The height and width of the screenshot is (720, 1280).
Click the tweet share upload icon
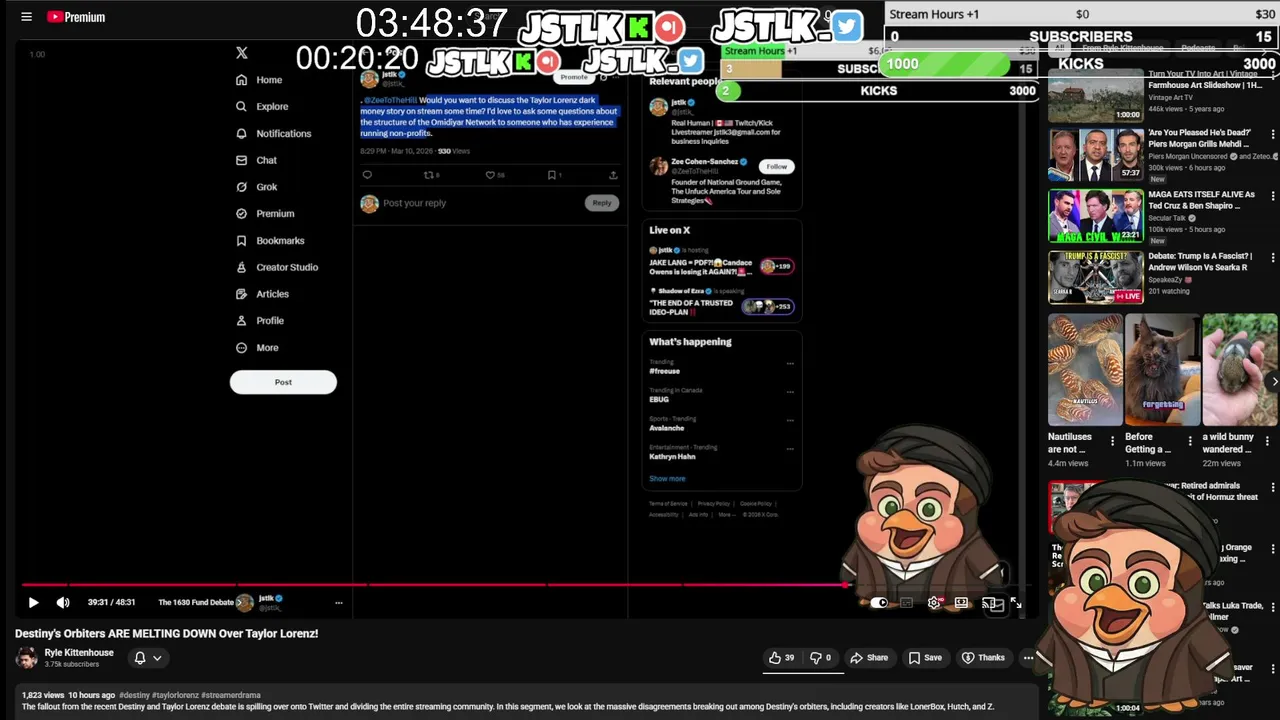pos(613,175)
